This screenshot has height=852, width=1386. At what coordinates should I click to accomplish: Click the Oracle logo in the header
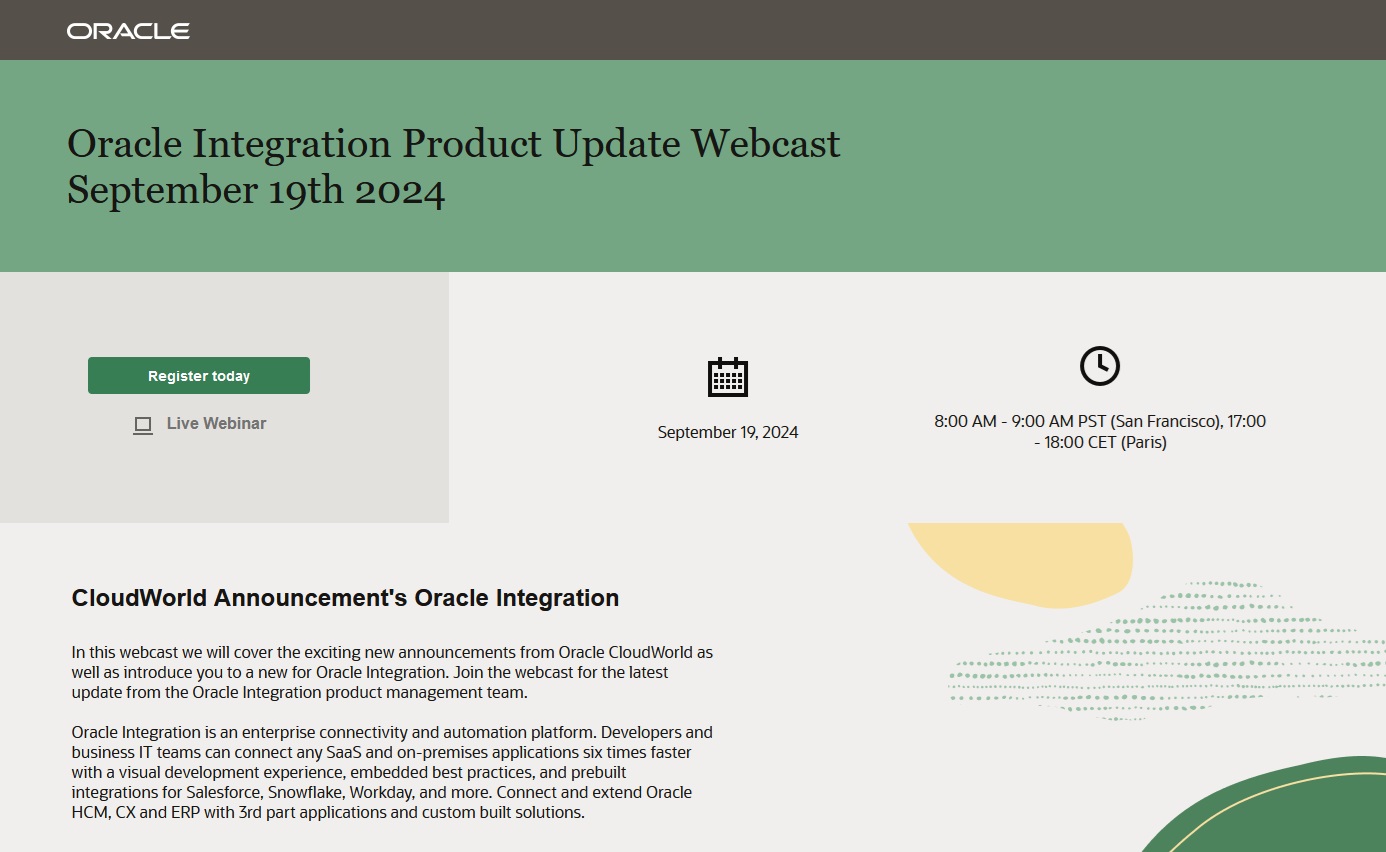(127, 29)
